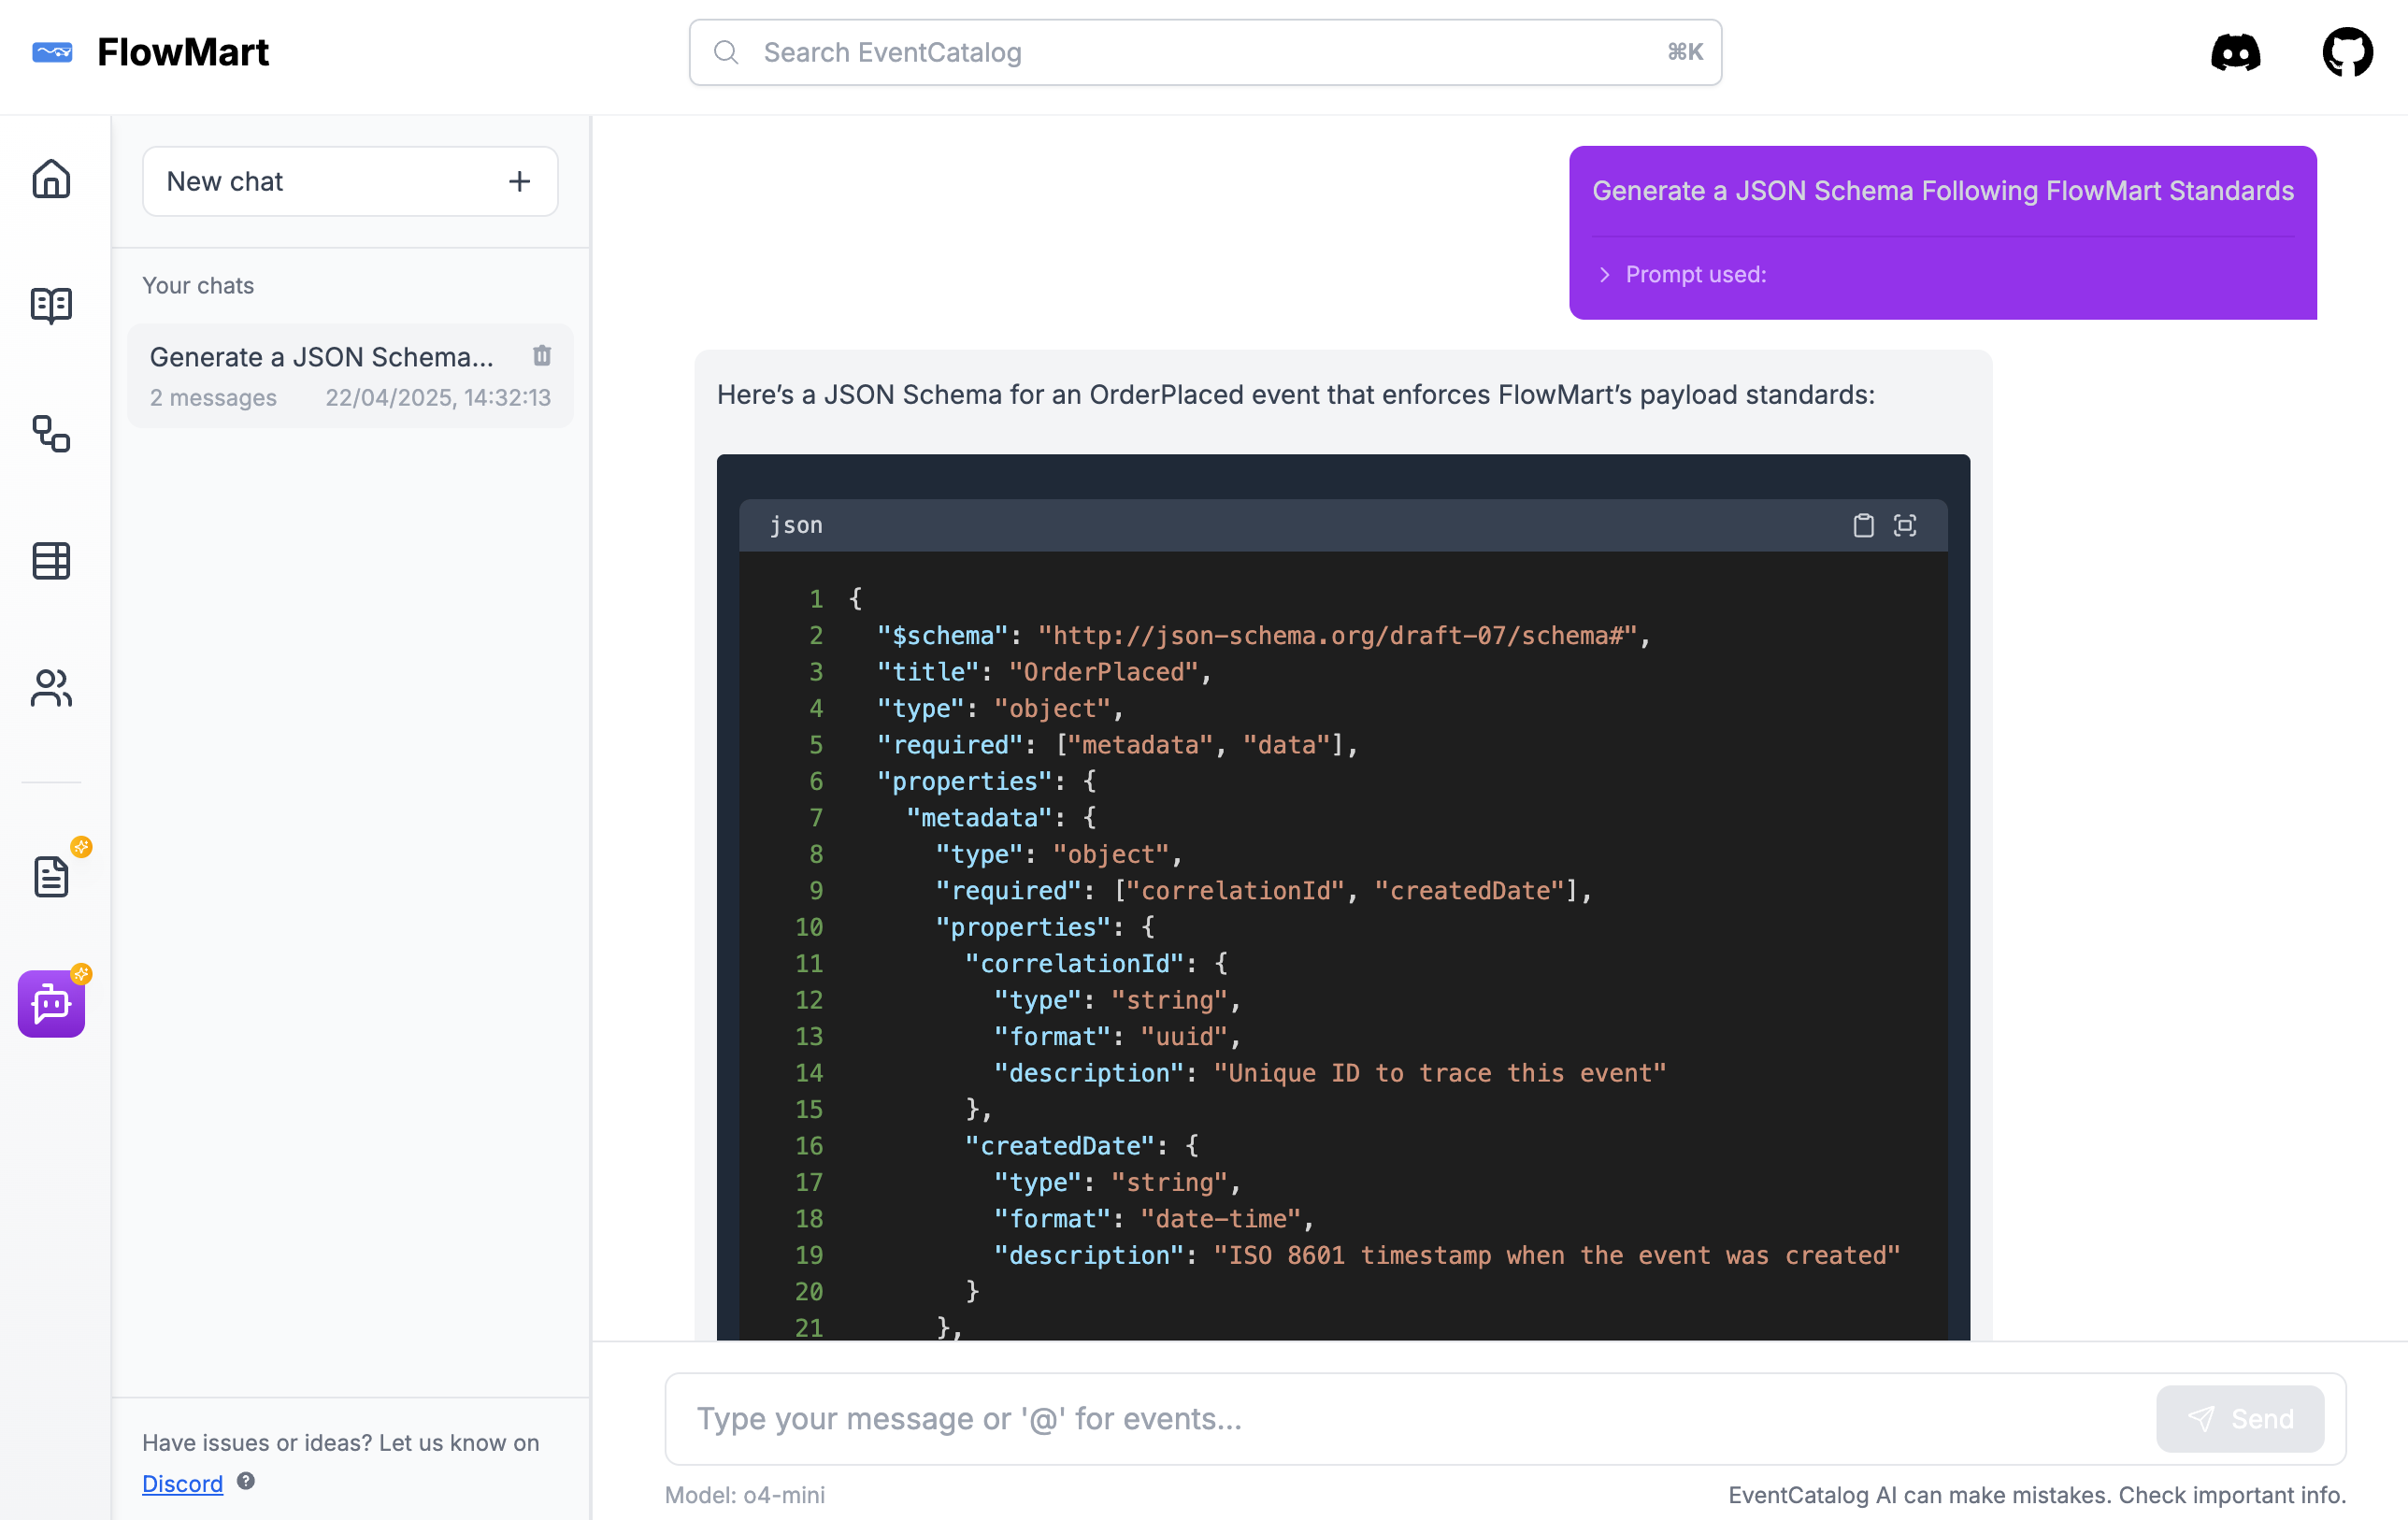Screen dimensions: 2408x1520
Task: Start a new chat with the plus button
Action: pos(519,181)
